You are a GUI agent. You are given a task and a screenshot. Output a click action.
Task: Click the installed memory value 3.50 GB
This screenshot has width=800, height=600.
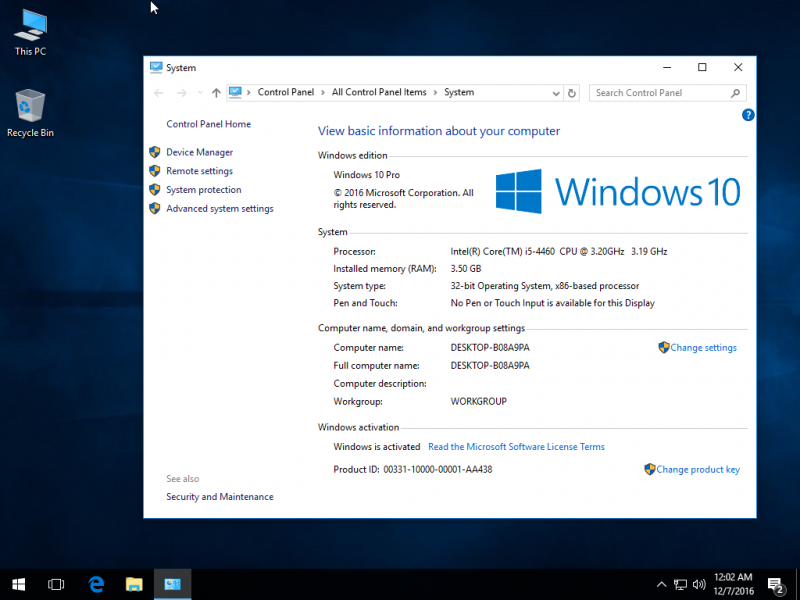[466, 269]
